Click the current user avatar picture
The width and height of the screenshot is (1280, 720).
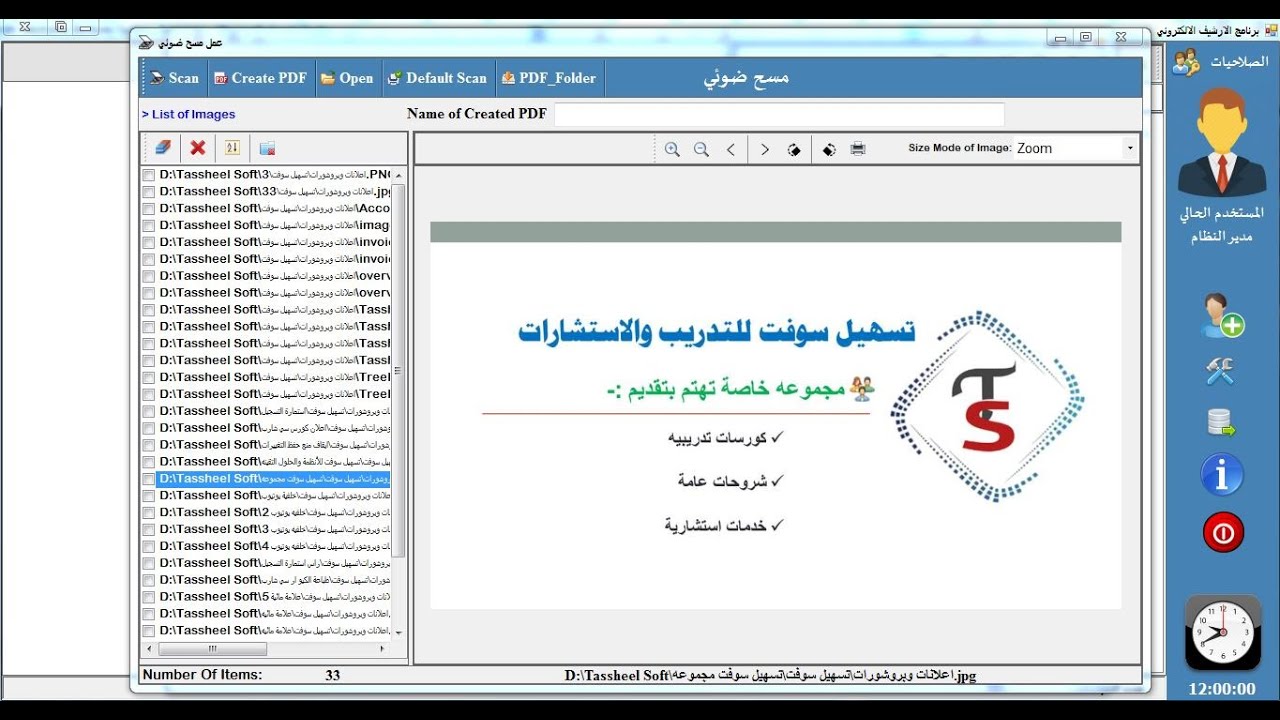click(x=1221, y=141)
